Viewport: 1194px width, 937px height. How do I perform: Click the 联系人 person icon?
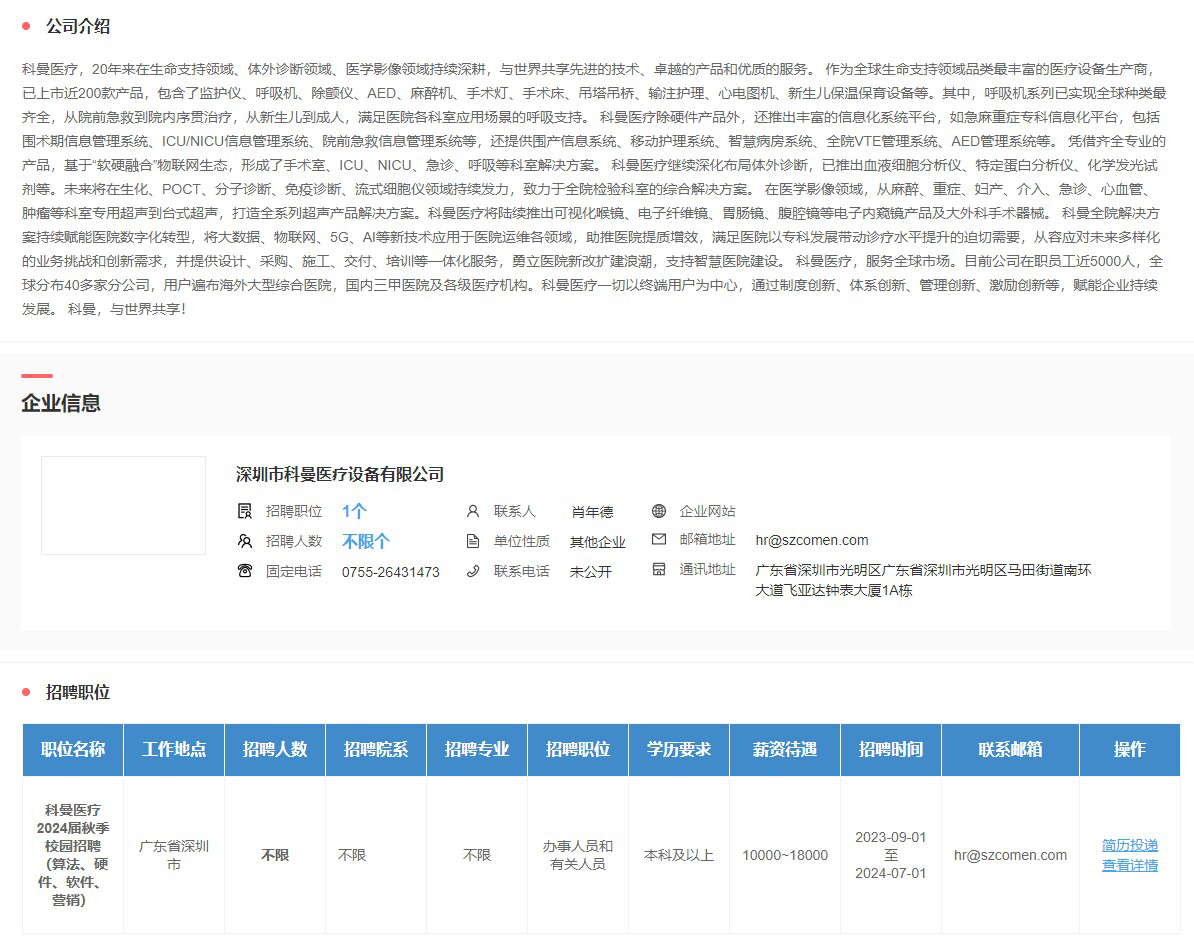tap(473, 511)
